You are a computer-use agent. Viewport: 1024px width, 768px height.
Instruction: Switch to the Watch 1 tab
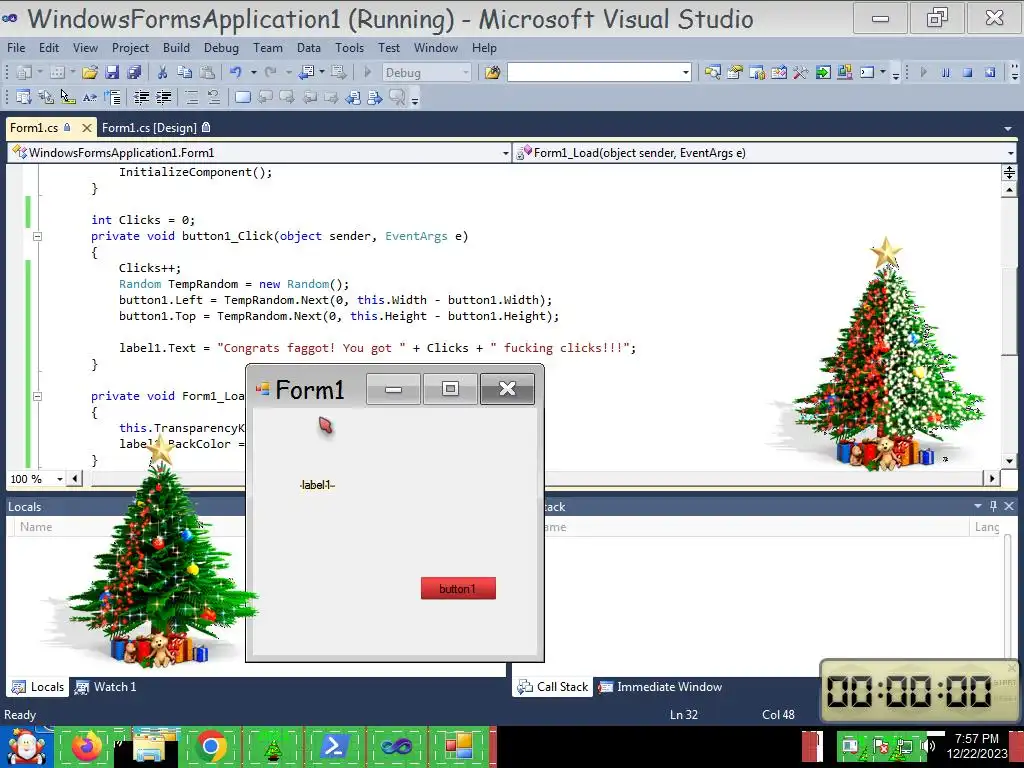(106, 687)
